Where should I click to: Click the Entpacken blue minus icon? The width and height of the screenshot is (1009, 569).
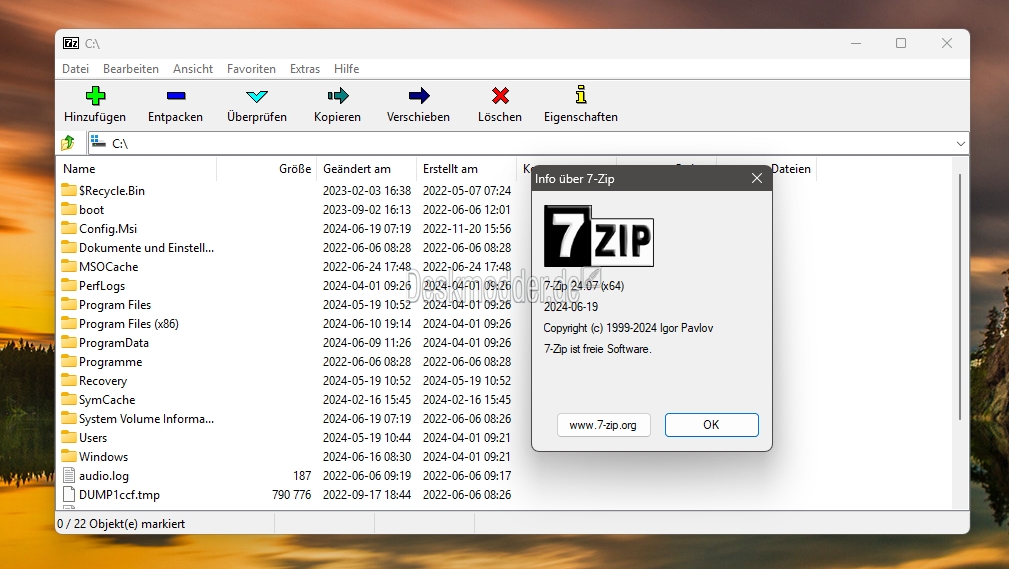[176, 96]
